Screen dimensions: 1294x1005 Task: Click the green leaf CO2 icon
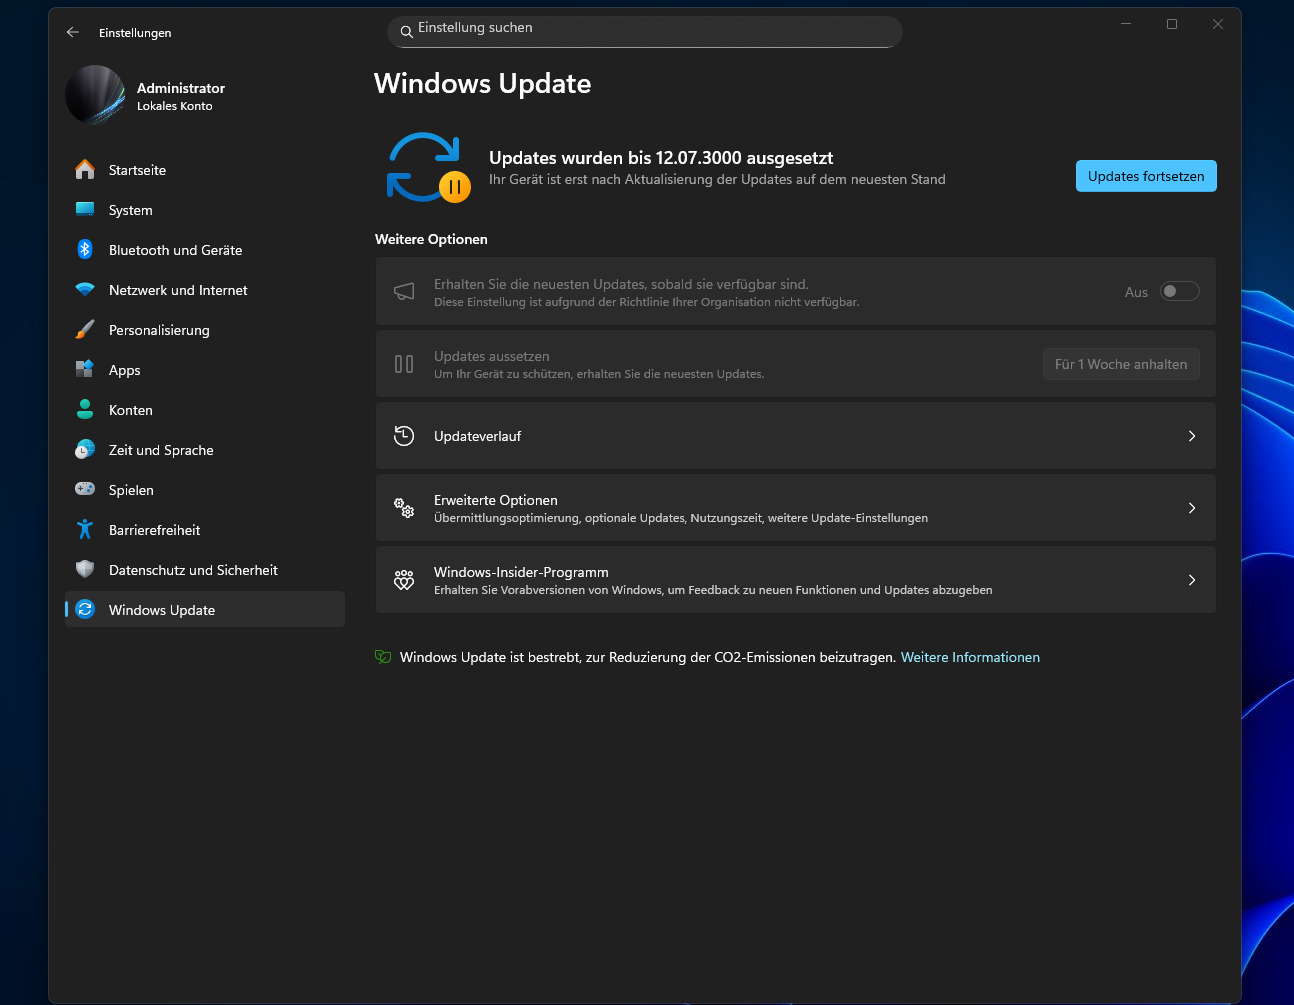point(383,657)
